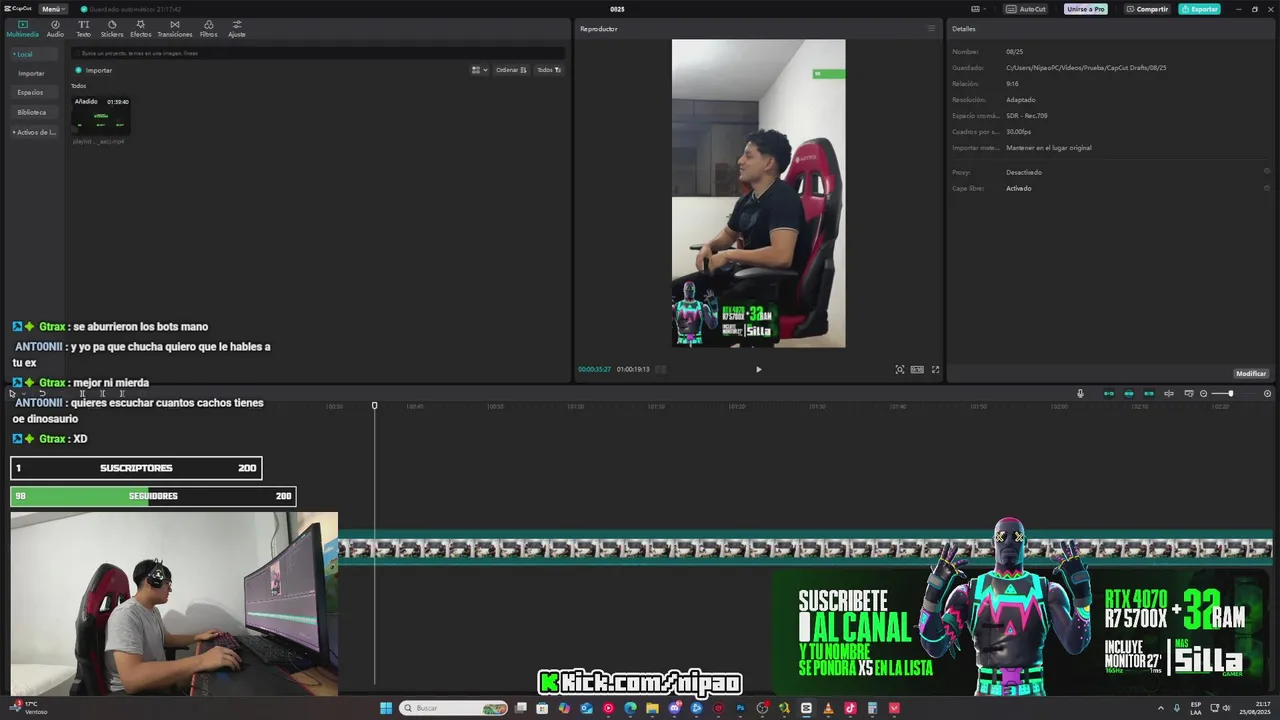Click the timeline settings circle icon
The width and height of the screenshot is (1280, 720).
coord(1267,393)
